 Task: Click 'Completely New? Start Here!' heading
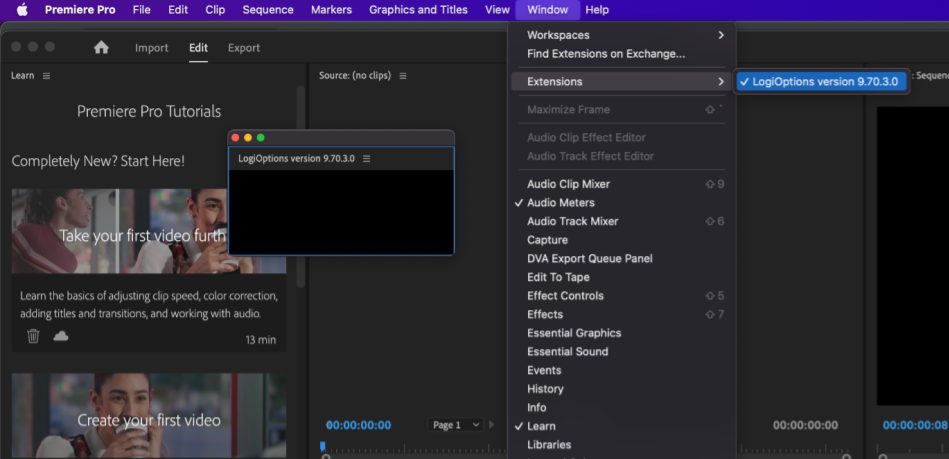(x=98, y=162)
